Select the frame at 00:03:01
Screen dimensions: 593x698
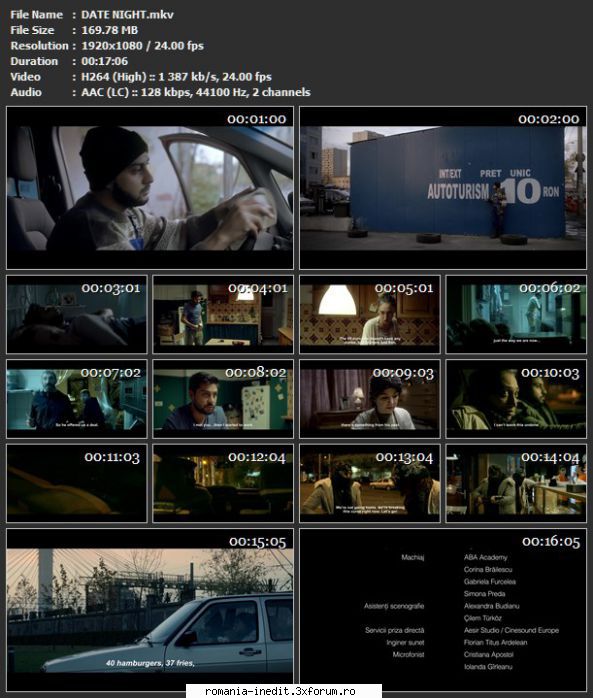(x=77, y=314)
